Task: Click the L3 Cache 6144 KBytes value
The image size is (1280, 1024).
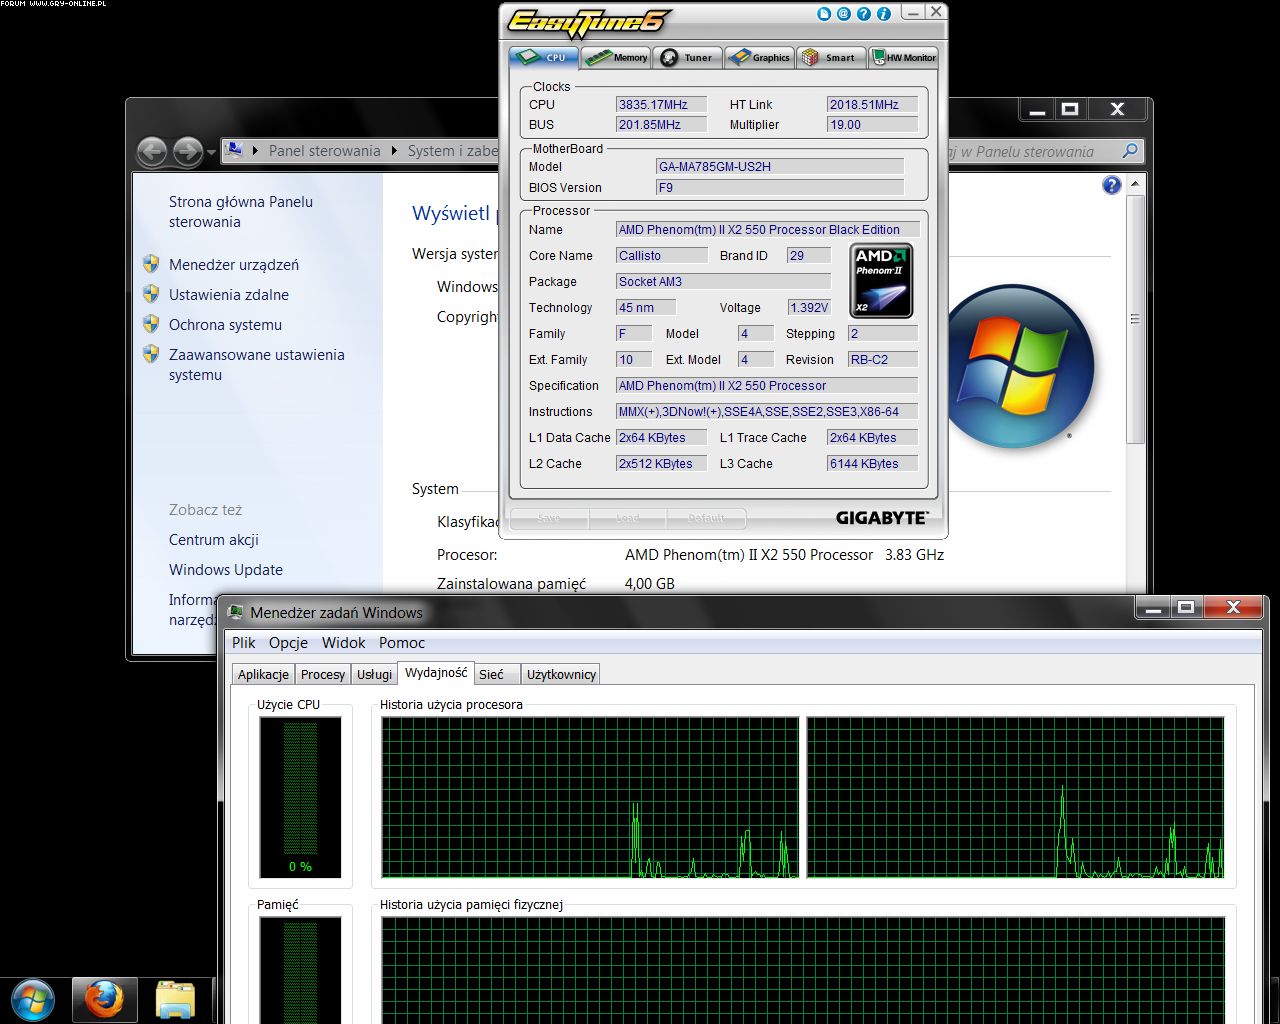Action: tap(872, 464)
